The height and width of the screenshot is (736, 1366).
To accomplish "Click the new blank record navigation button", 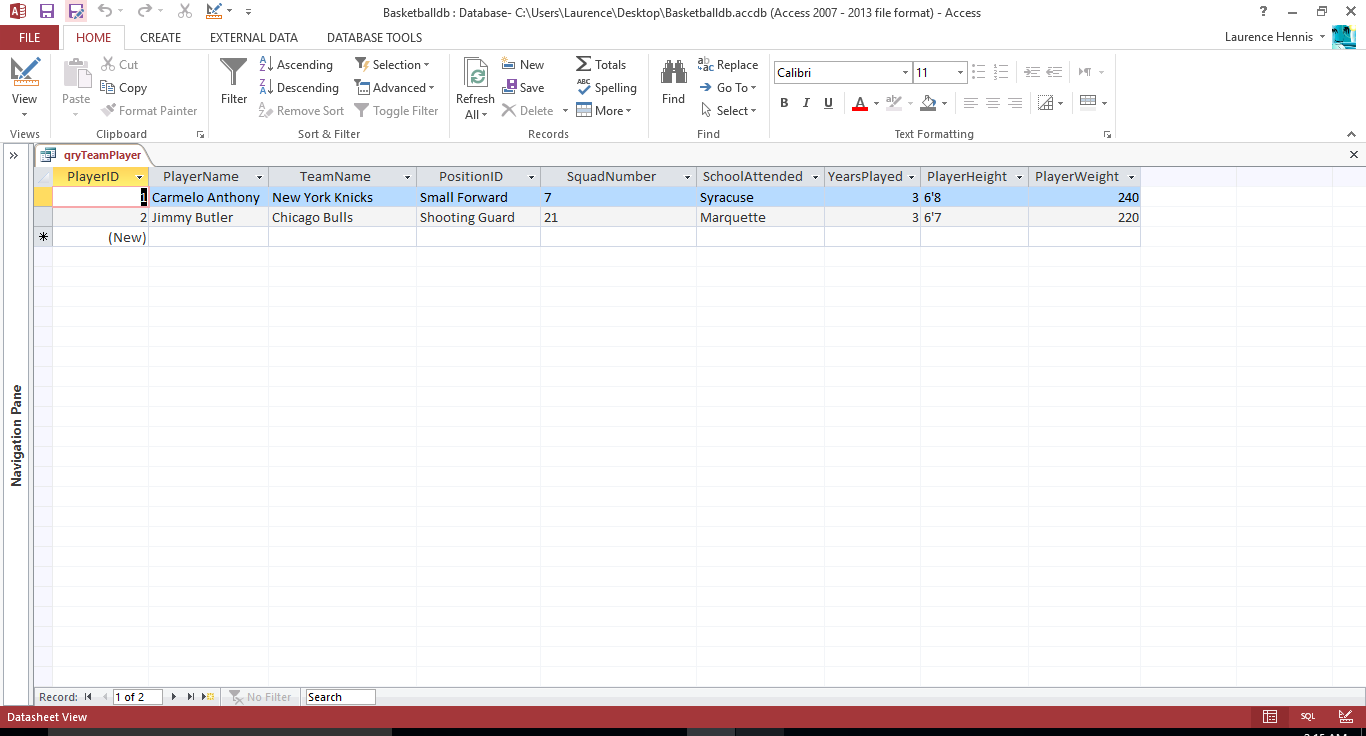I will tap(208, 697).
